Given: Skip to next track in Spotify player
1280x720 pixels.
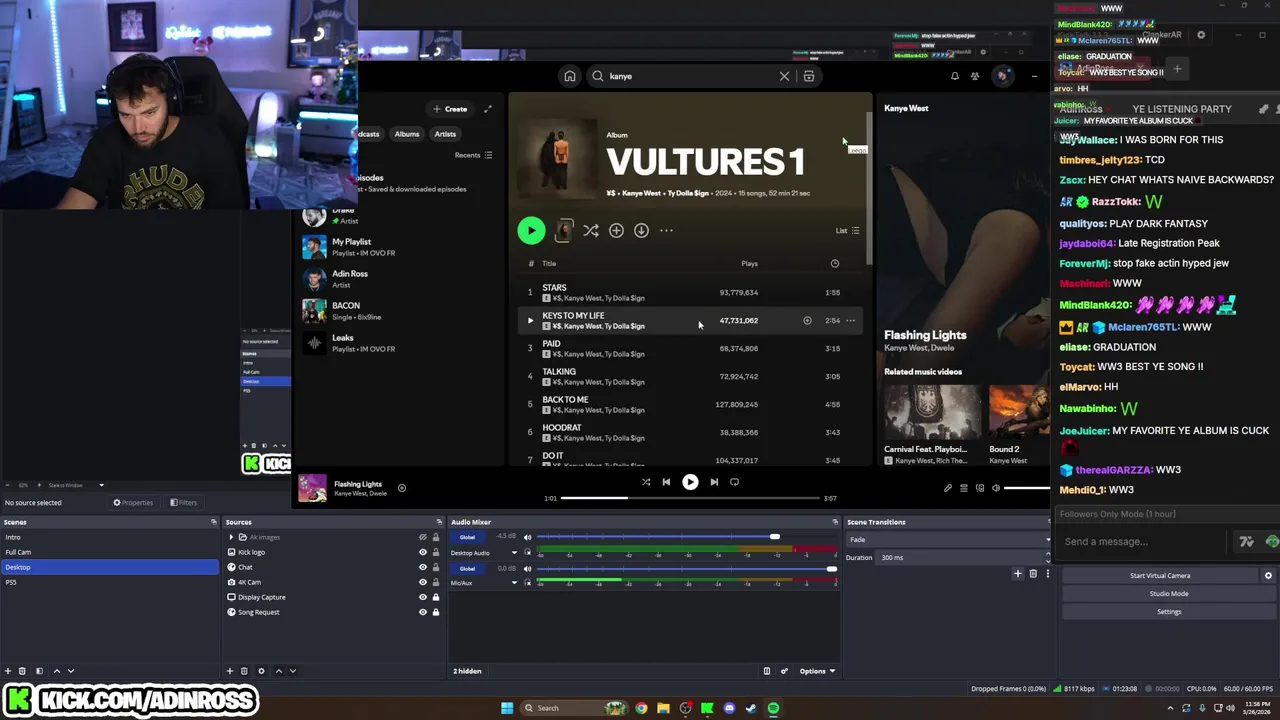Looking at the screenshot, I should [x=714, y=482].
